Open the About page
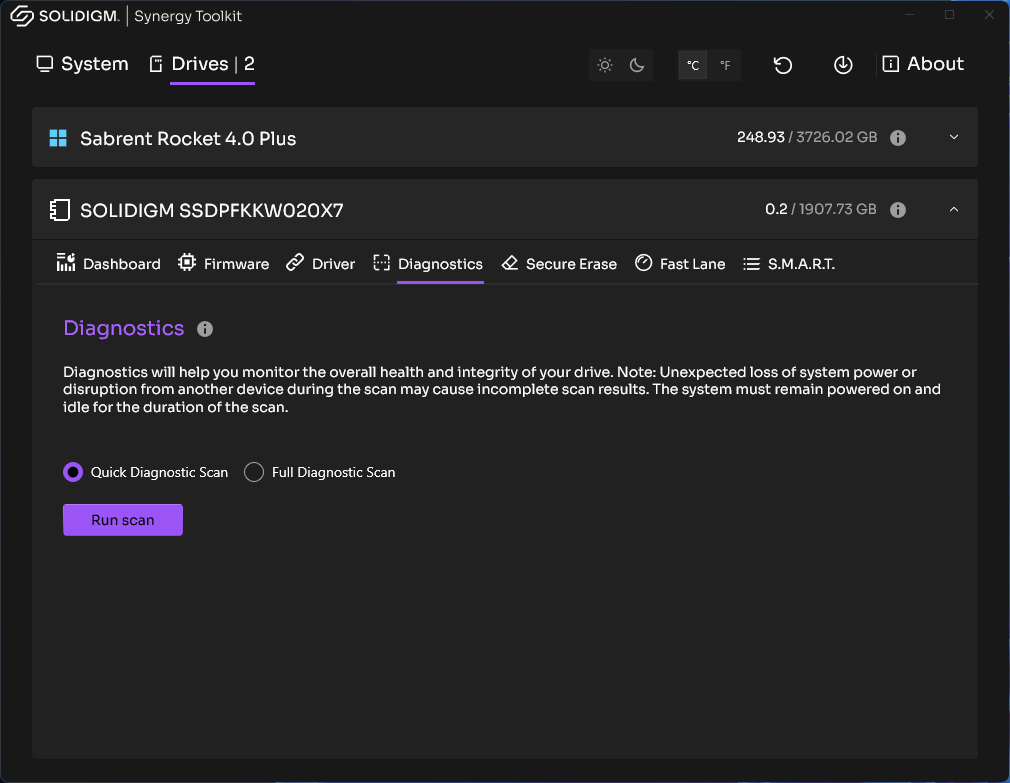This screenshot has width=1010, height=783. click(923, 64)
